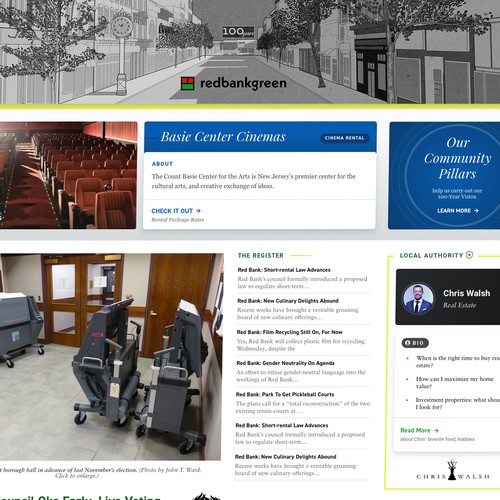Open 'Film Recycling Still On, For Now'
The height and width of the screenshot is (500, 500).
click(290, 332)
